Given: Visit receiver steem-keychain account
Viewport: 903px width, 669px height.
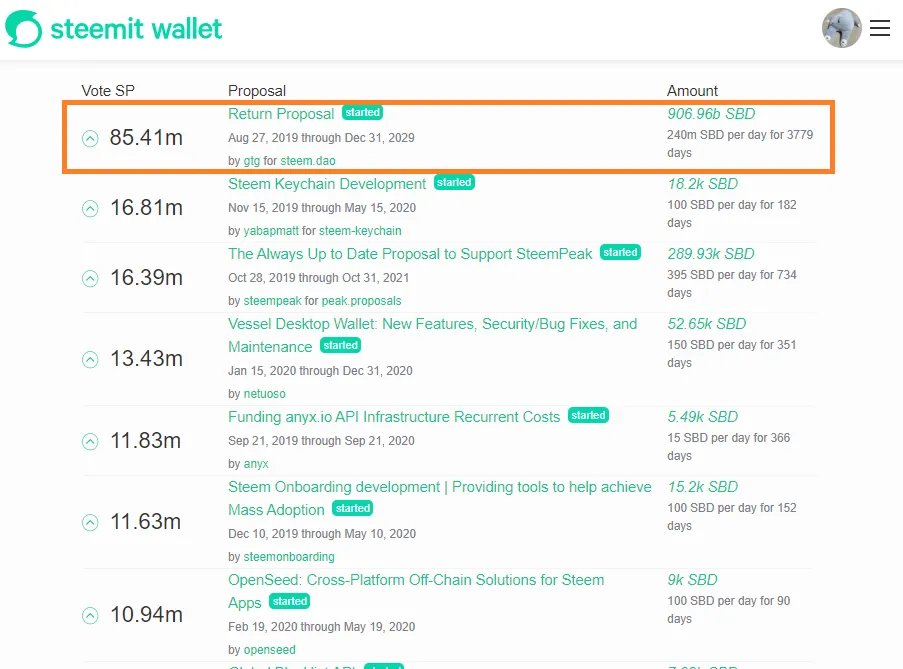Looking at the screenshot, I should (x=361, y=231).
